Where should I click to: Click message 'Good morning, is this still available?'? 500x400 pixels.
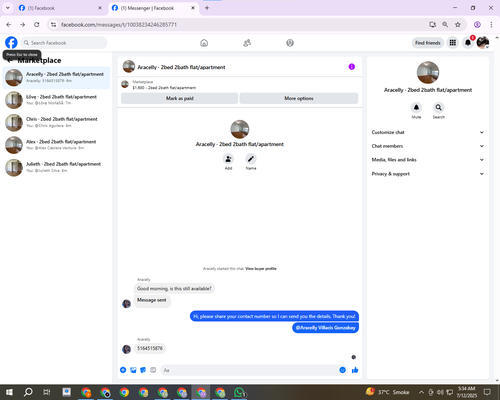(174, 289)
